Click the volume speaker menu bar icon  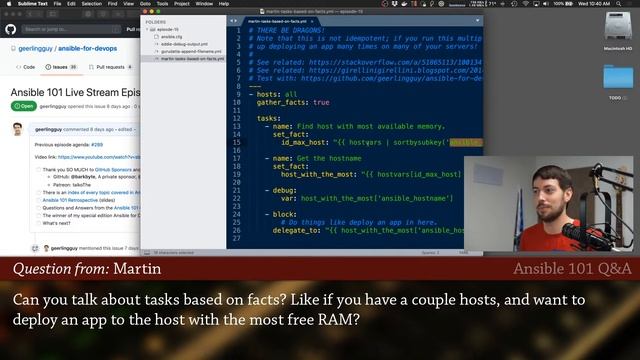(x=546, y=4)
